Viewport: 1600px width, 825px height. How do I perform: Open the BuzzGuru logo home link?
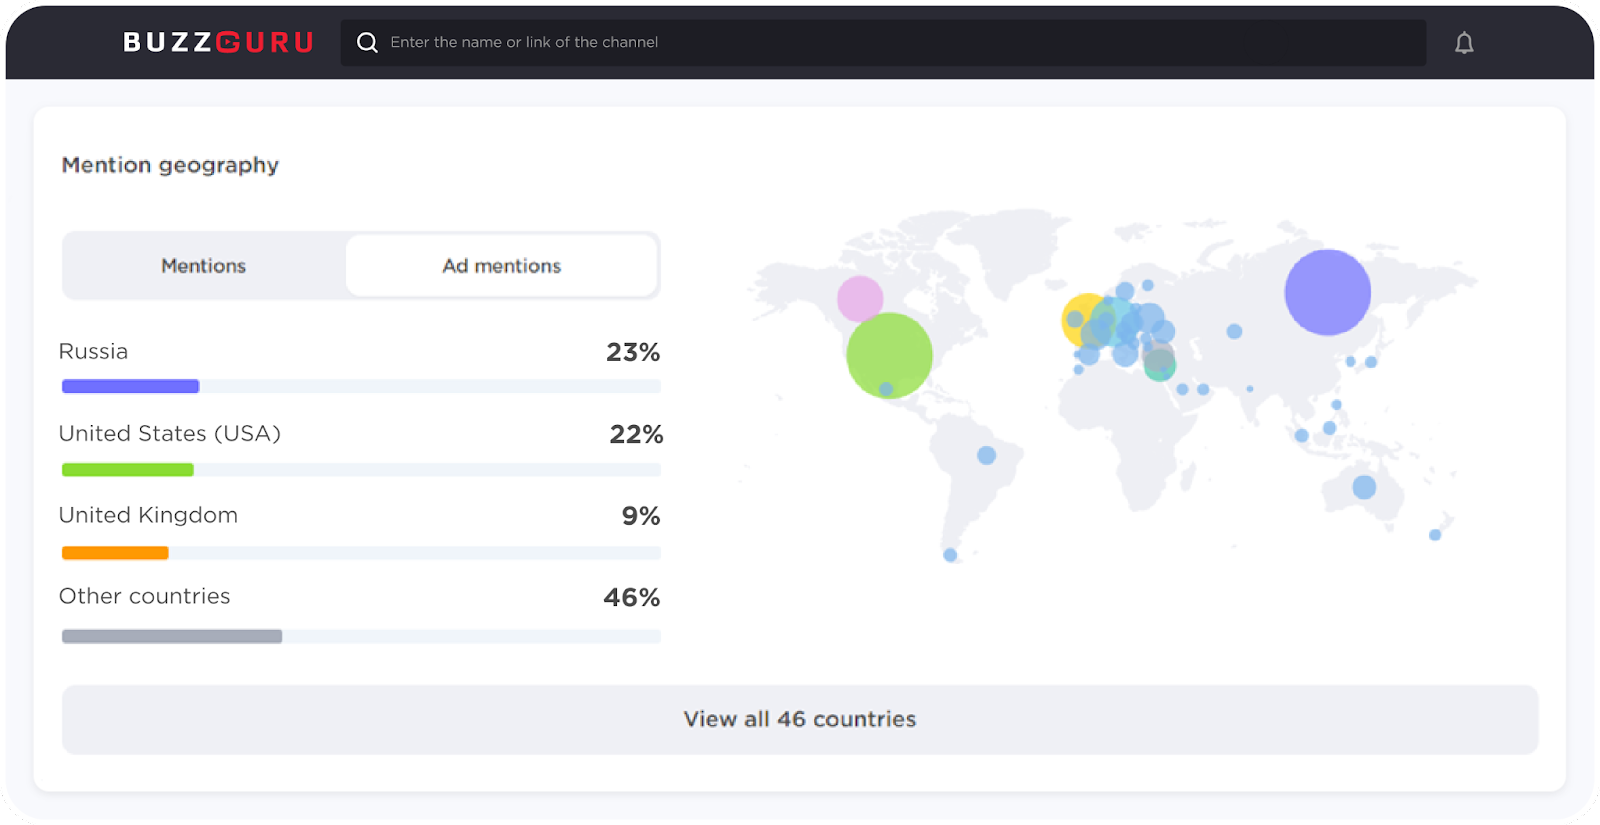point(219,43)
